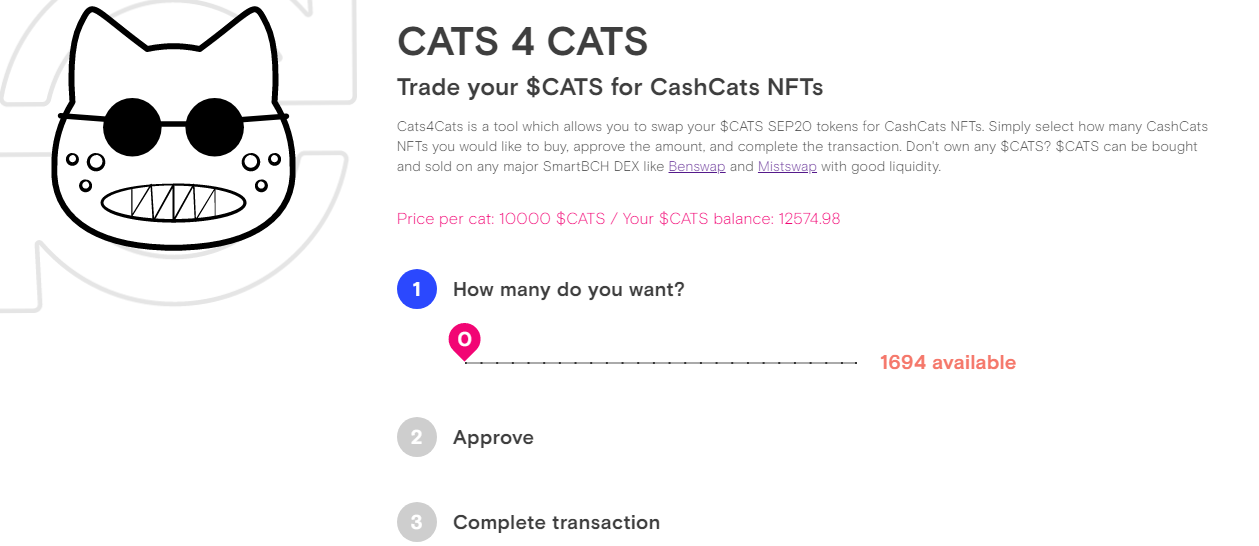Open the Benswap link
The image size is (1259, 546).
point(697,167)
